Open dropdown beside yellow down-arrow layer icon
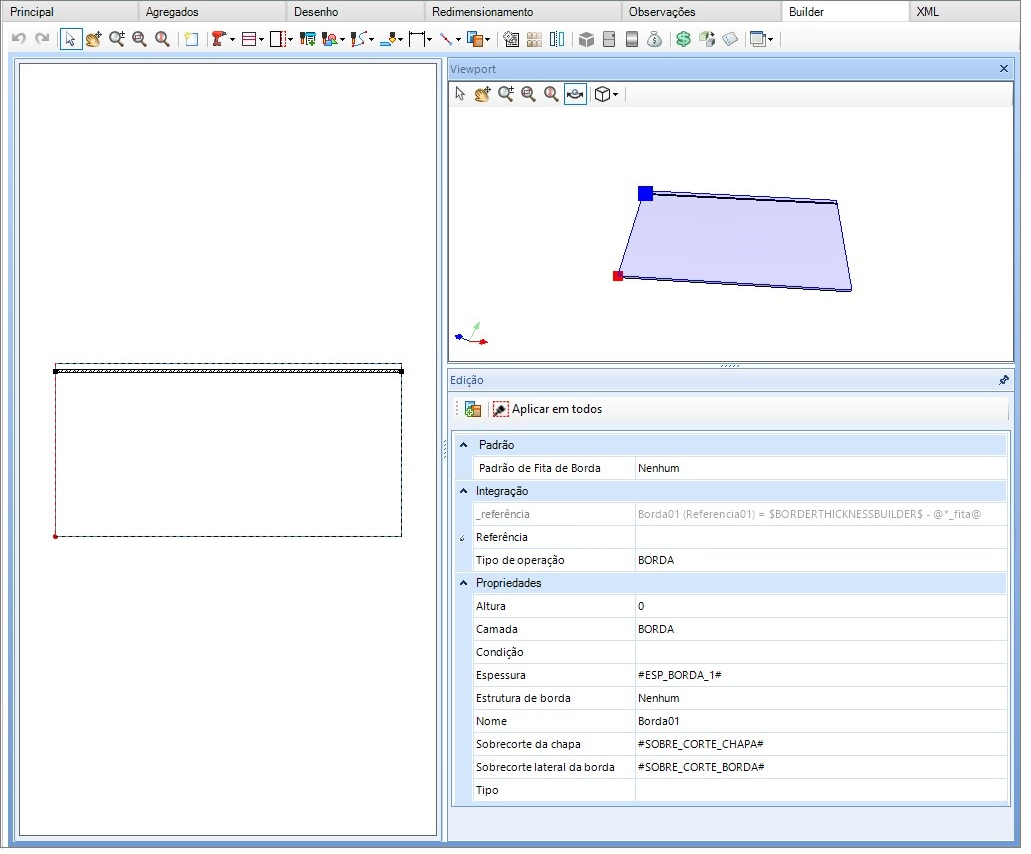The height and width of the screenshot is (854, 1031). [x=400, y=40]
